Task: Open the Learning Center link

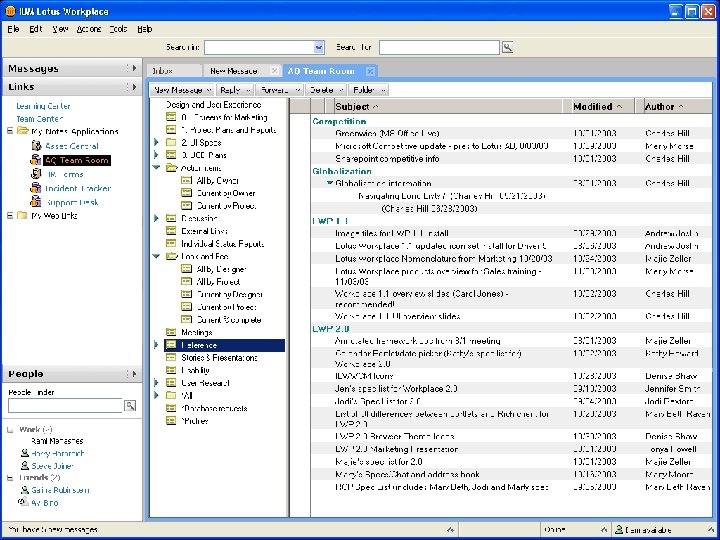Action: pos(43,106)
